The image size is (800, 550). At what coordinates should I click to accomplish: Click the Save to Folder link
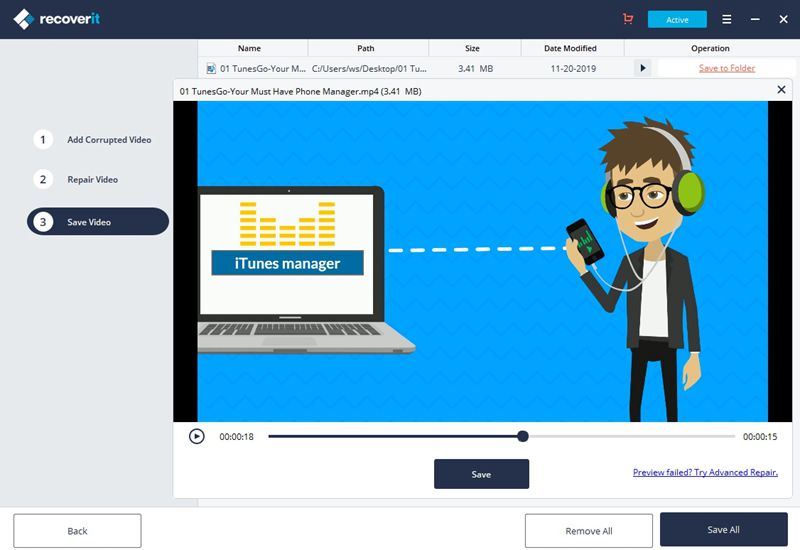pyautogui.click(x=727, y=68)
